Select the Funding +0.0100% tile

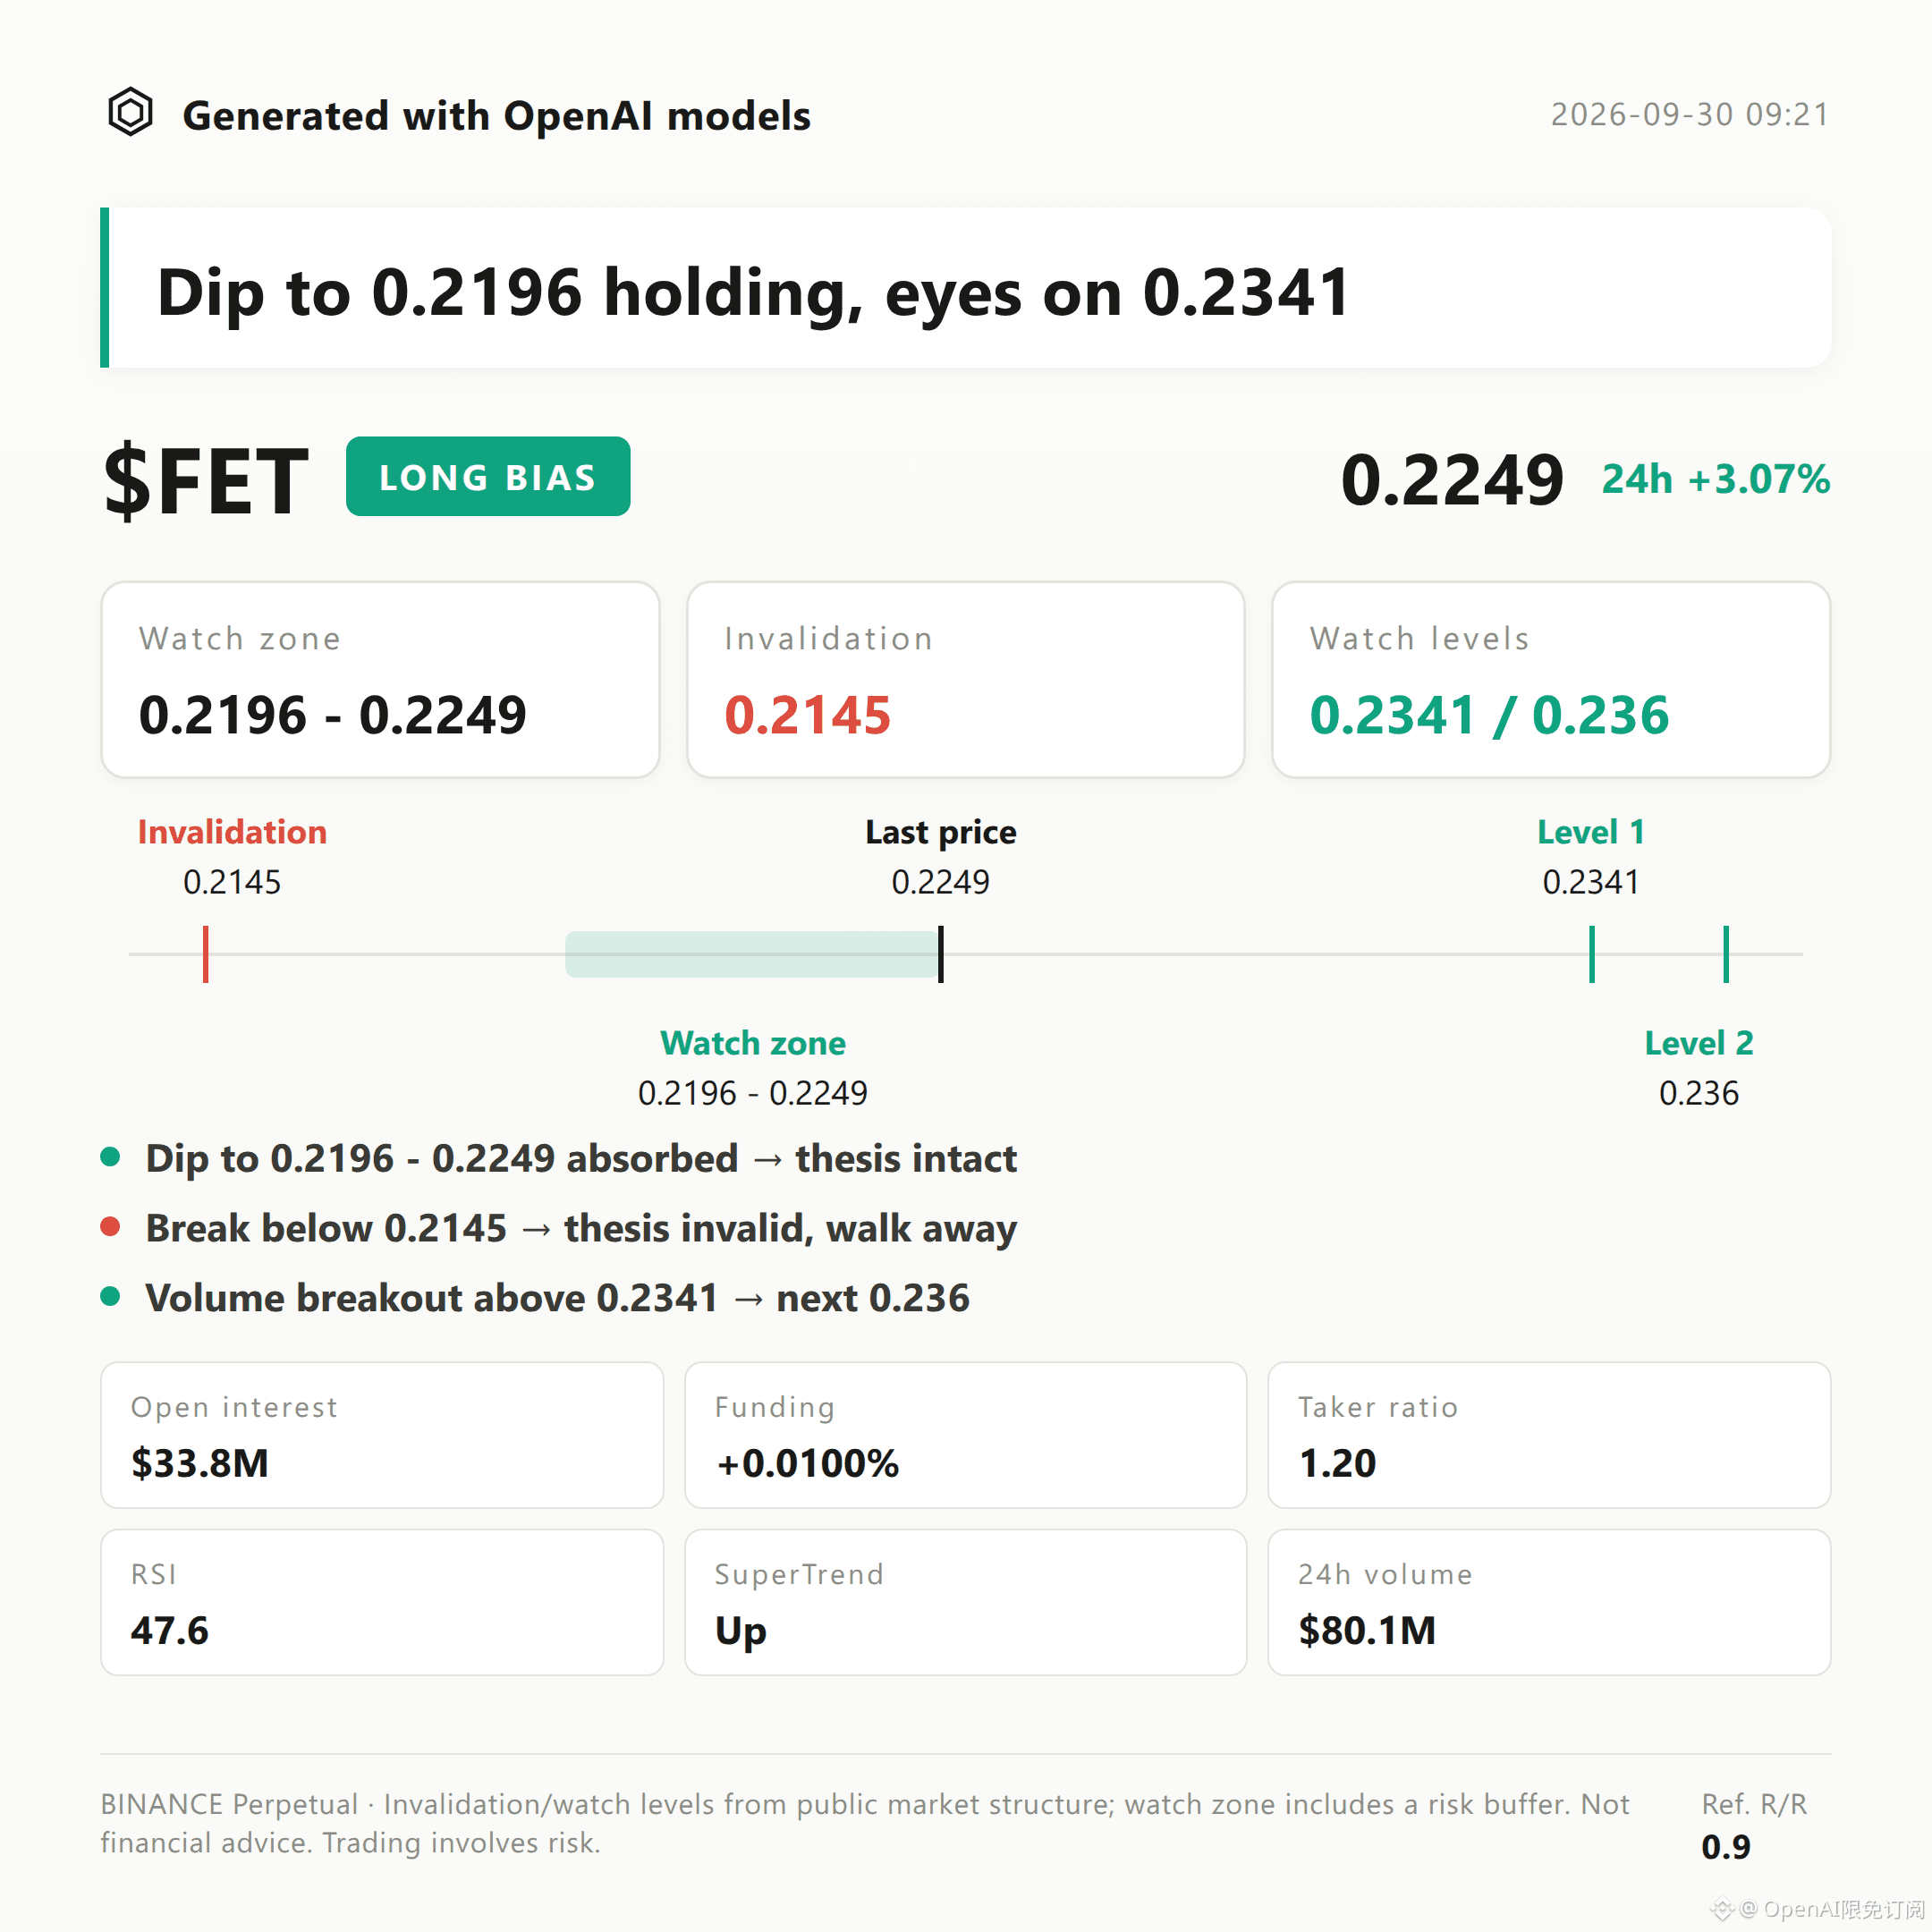(966, 1435)
